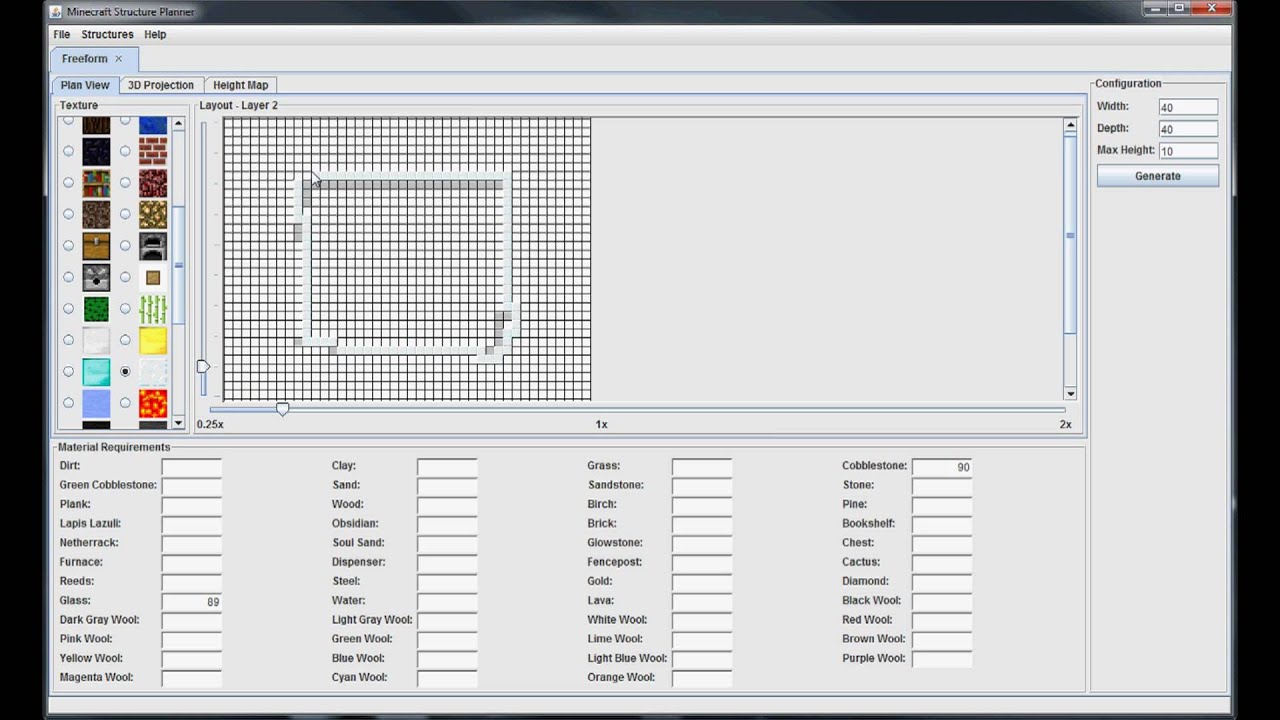Click the Texture panel scroll up arrow

(178, 124)
